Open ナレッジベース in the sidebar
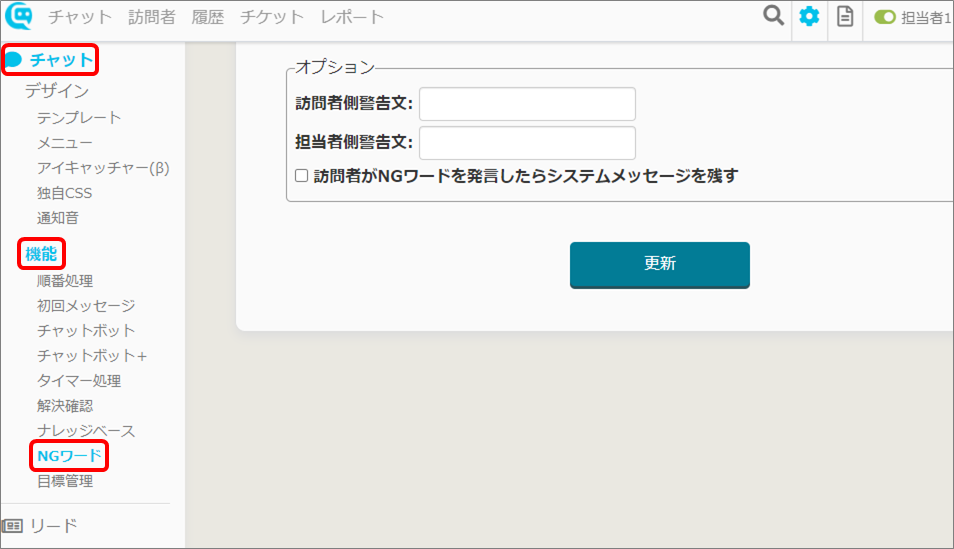The image size is (954, 549). pyautogui.click(x=86, y=431)
